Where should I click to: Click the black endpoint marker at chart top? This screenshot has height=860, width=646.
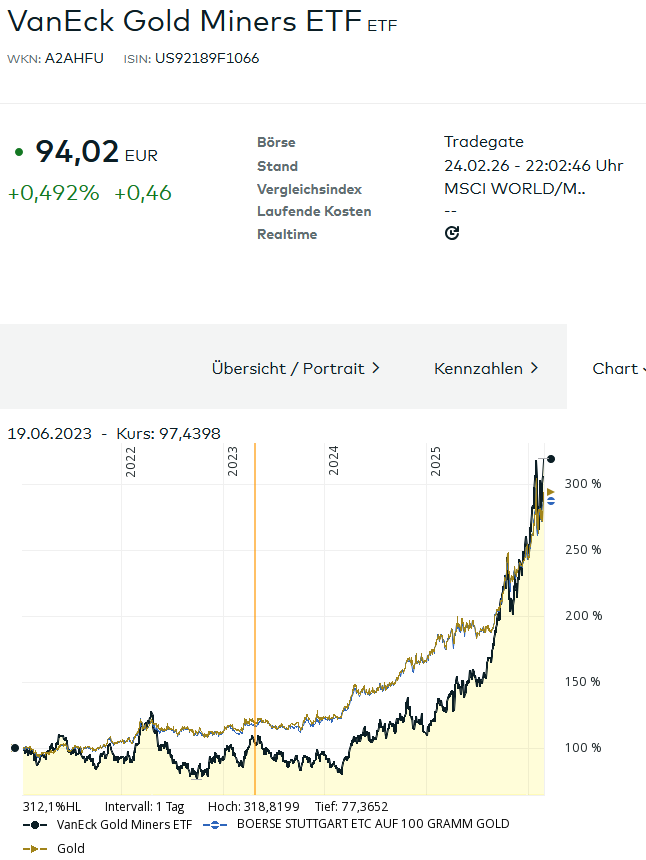point(551,459)
